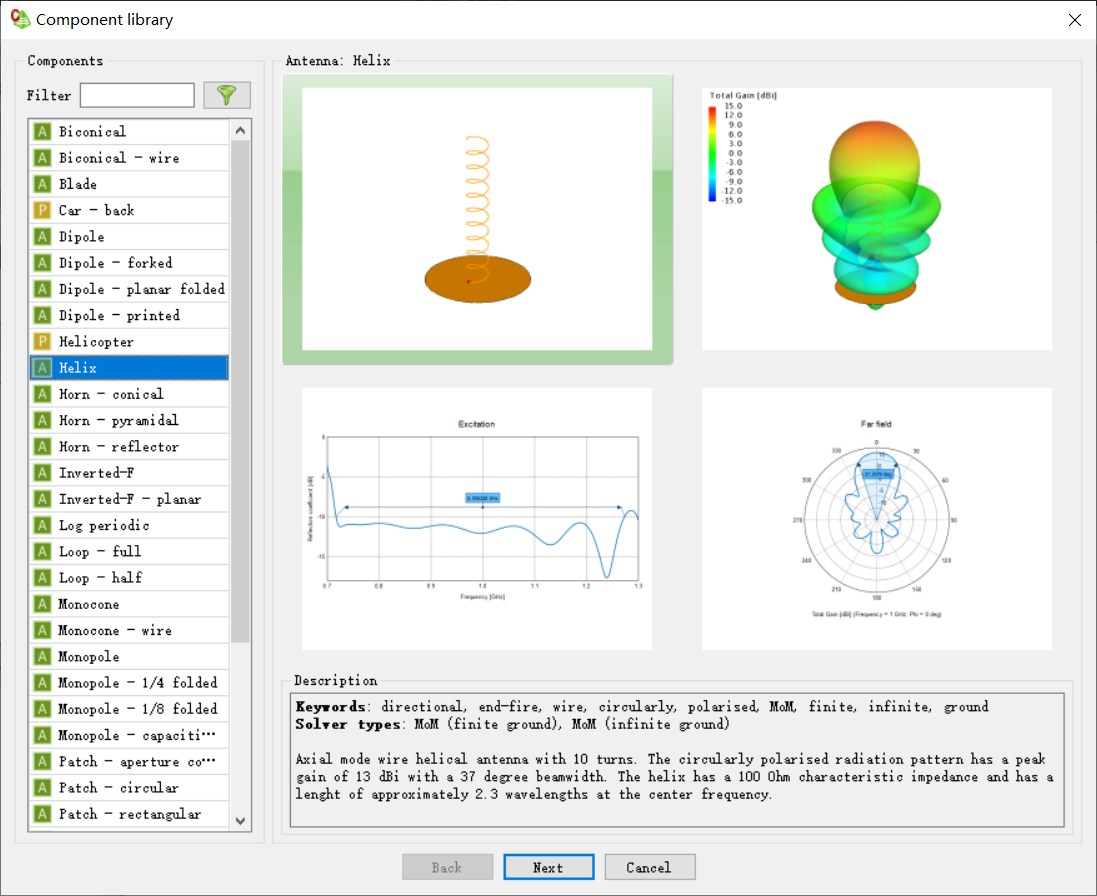
Task: Pick the Patch - aperture coupled entry
Action: pos(129,761)
